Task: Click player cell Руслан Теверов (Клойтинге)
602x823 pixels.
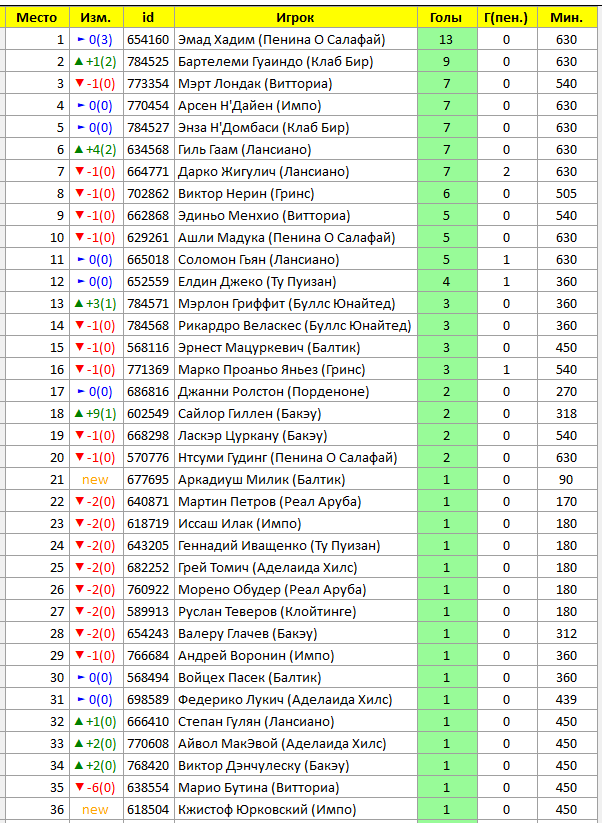Action: coord(295,613)
